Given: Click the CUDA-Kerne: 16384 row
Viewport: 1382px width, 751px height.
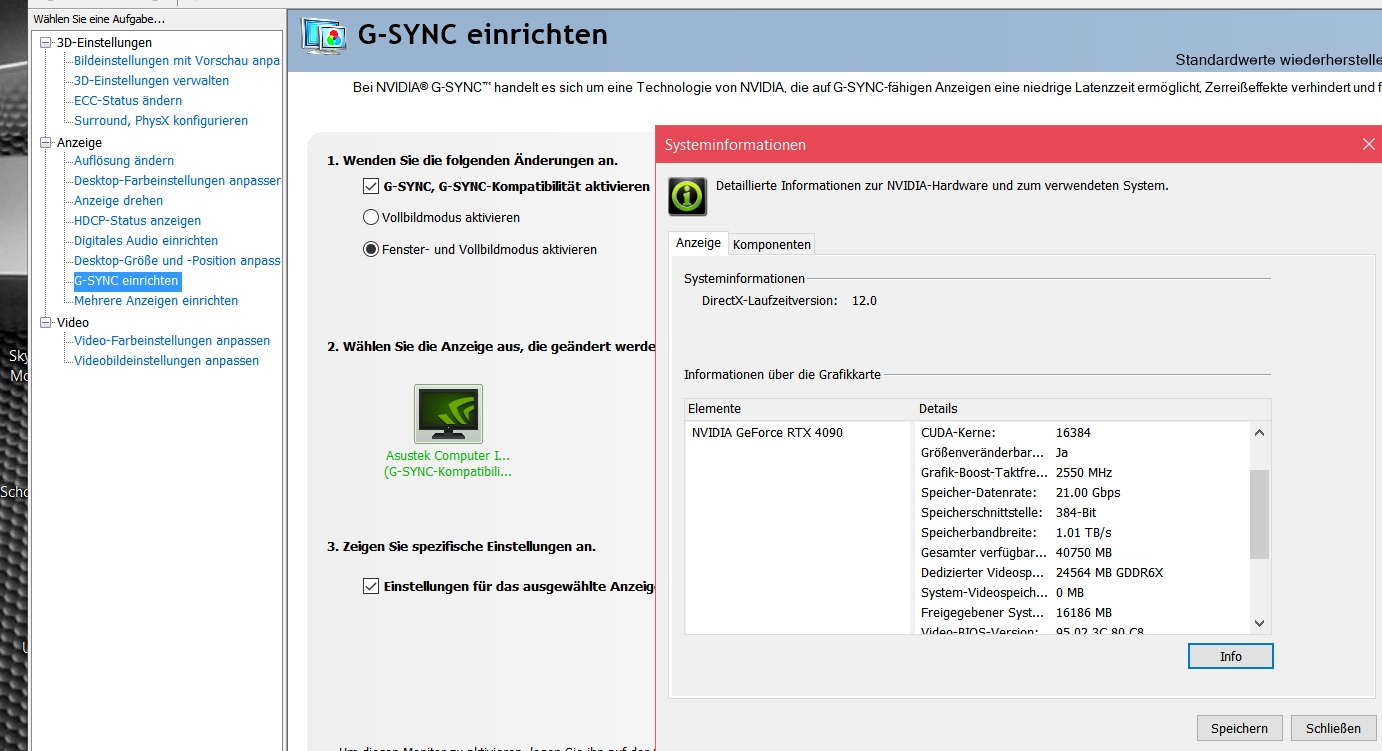Looking at the screenshot, I should click(1083, 433).
